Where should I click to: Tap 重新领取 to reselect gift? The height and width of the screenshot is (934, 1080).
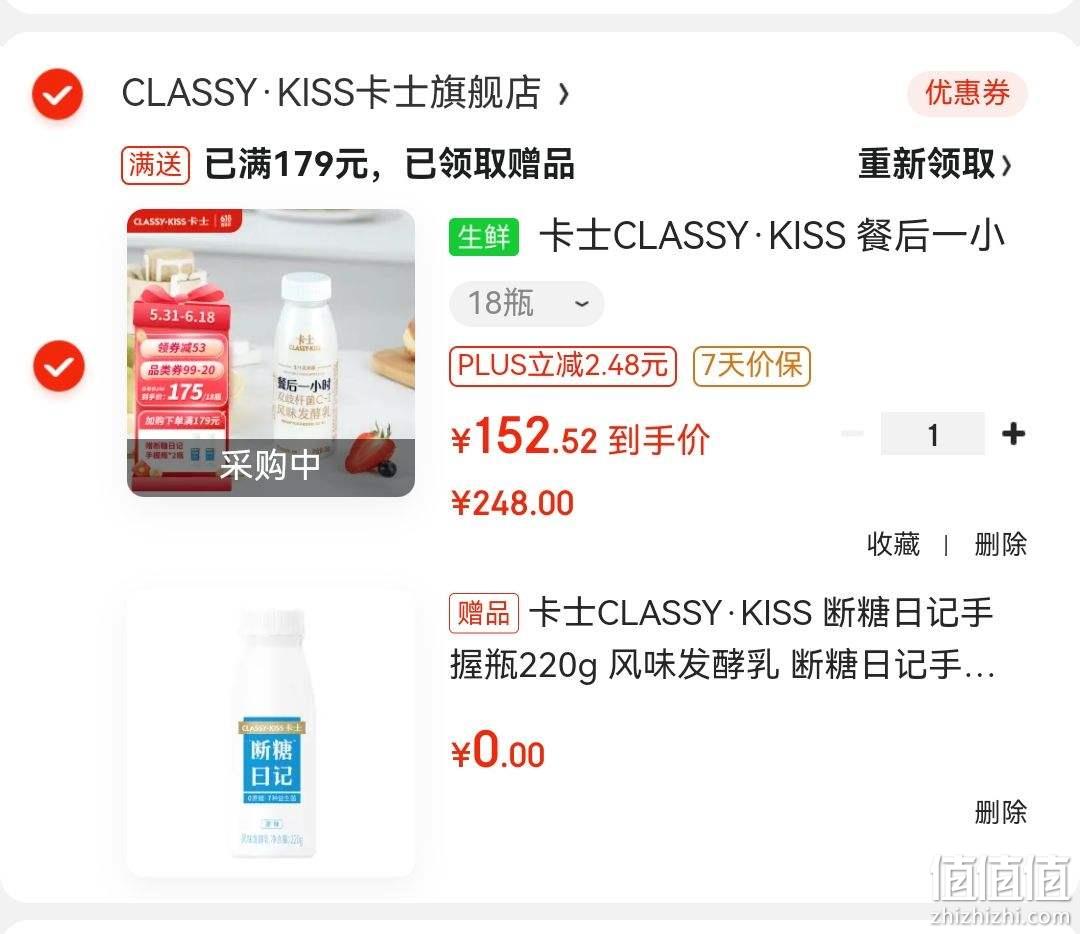(935, 165)
